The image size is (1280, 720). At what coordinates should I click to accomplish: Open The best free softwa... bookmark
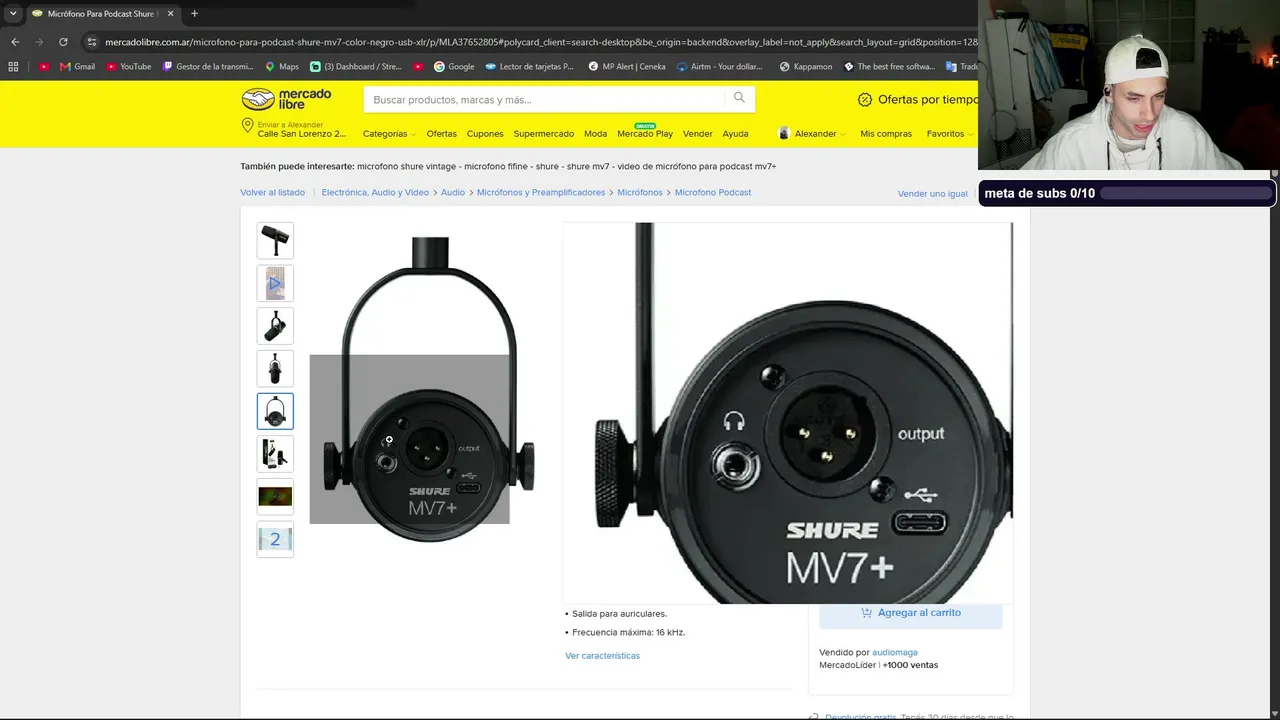pos(890,67)
